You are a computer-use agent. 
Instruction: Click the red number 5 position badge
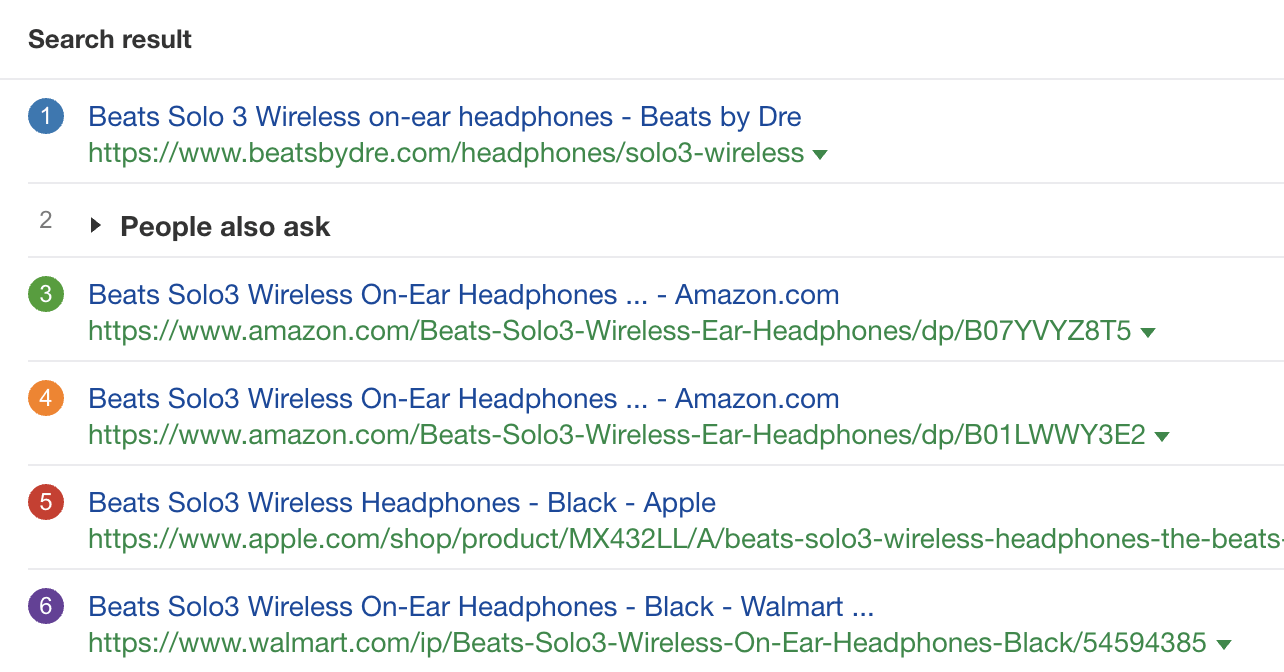tap(46, 503)
